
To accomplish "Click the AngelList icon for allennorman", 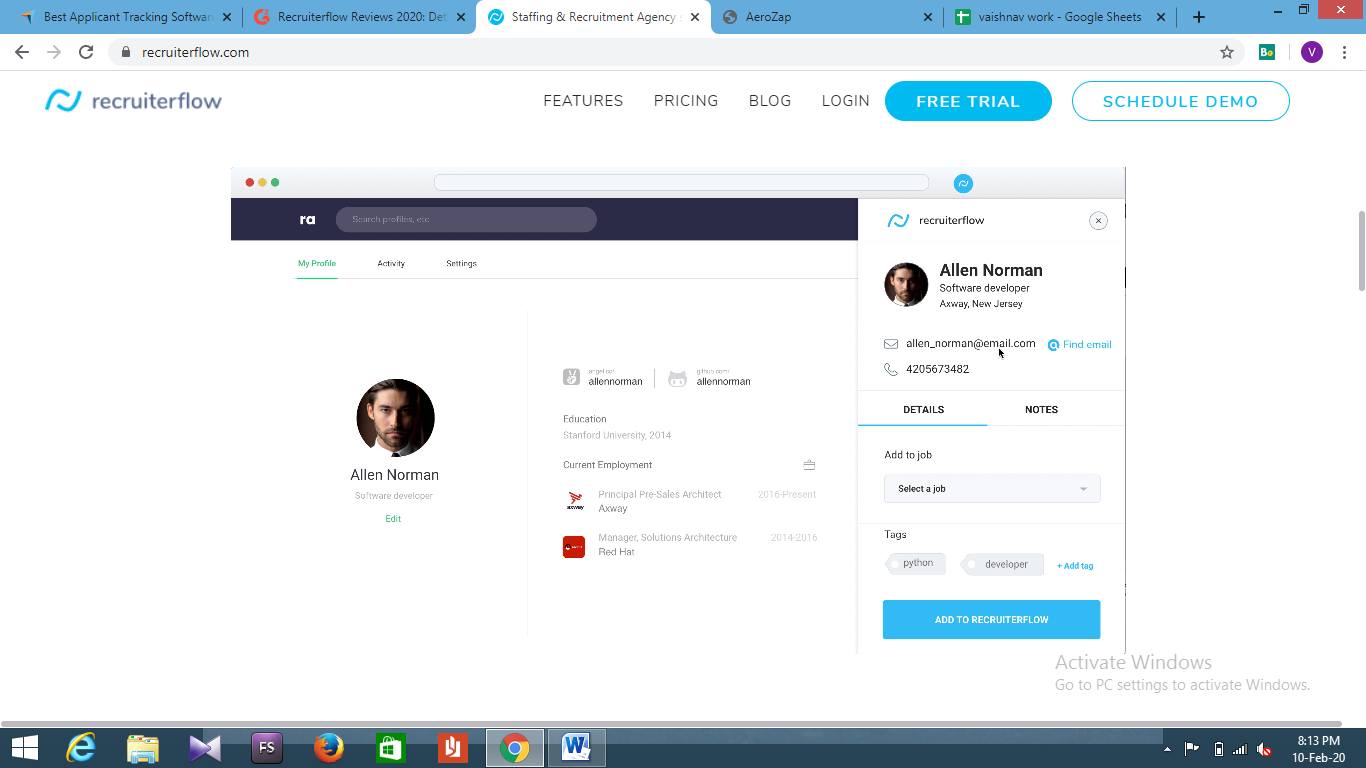I will click(572, 377).
